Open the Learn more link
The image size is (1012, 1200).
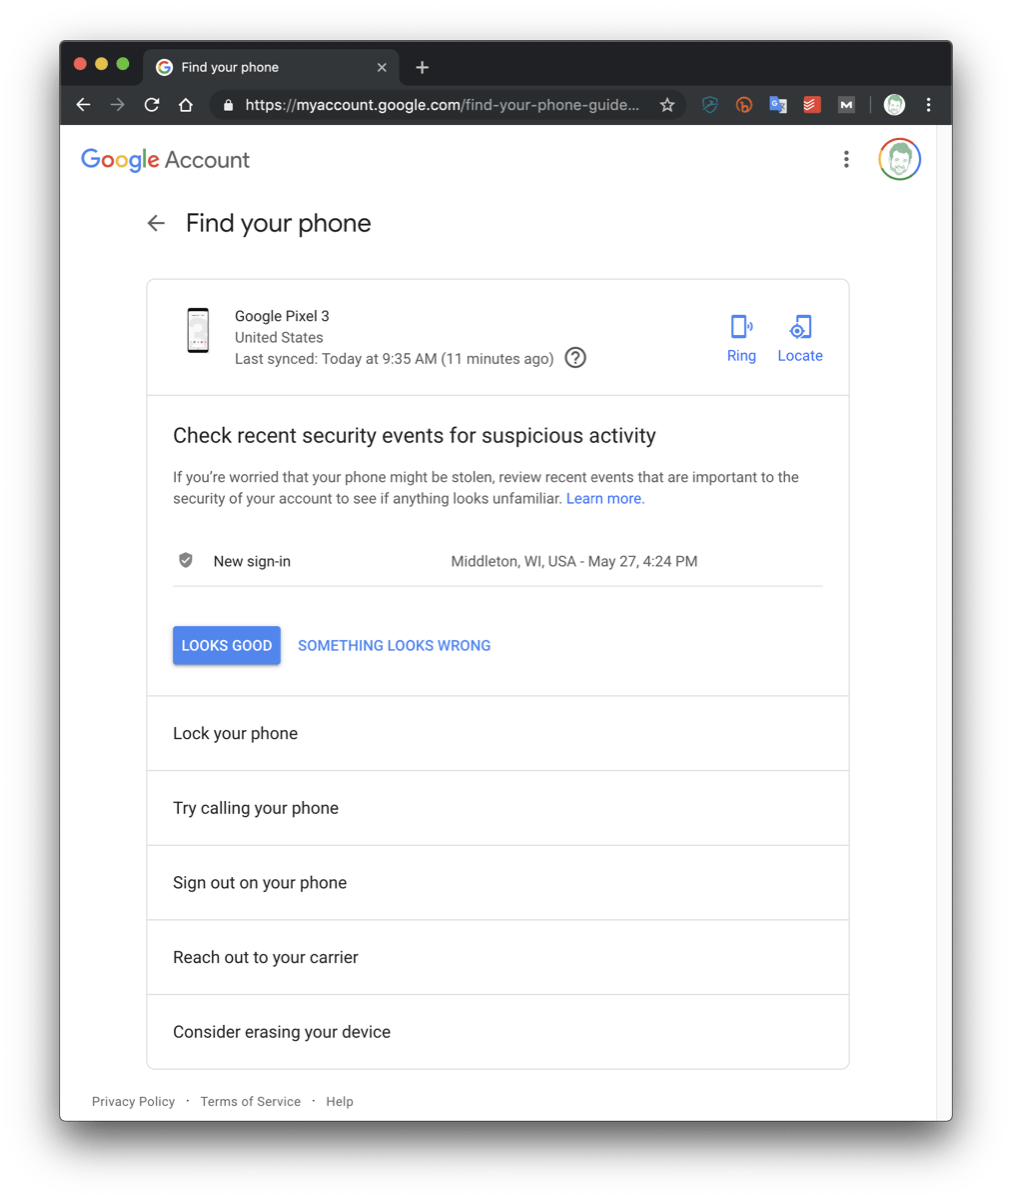(604, 497)
